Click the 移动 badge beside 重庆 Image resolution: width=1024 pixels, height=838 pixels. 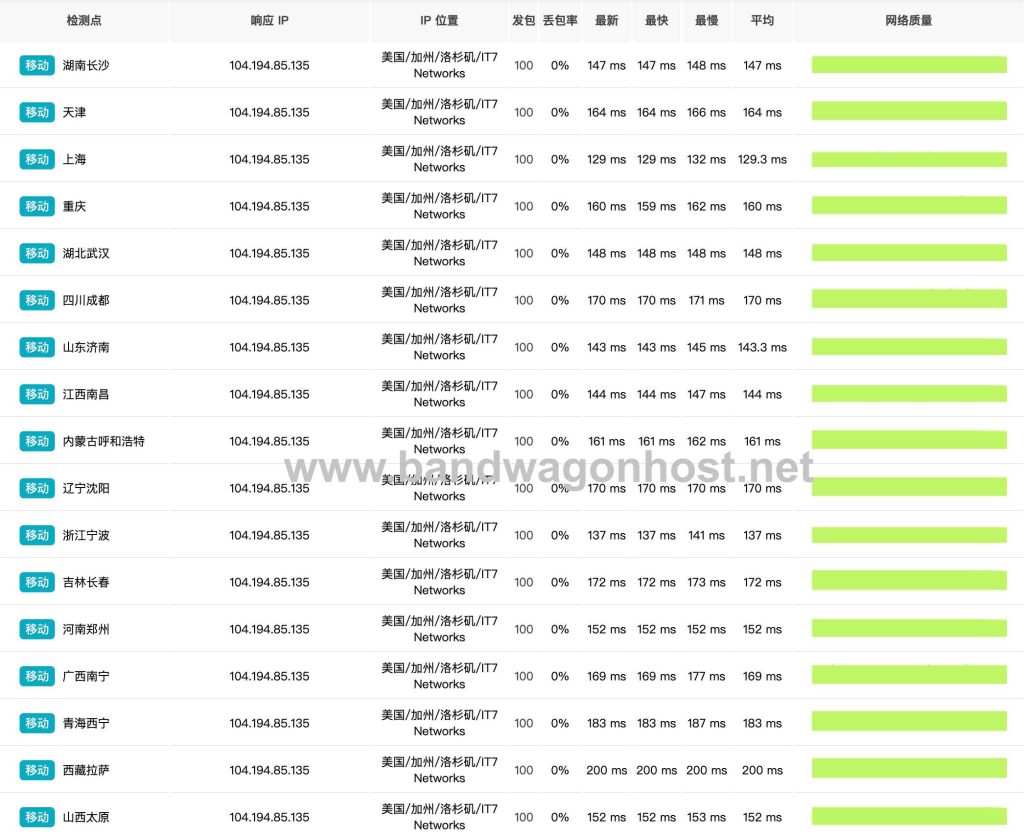click(37, 206)
